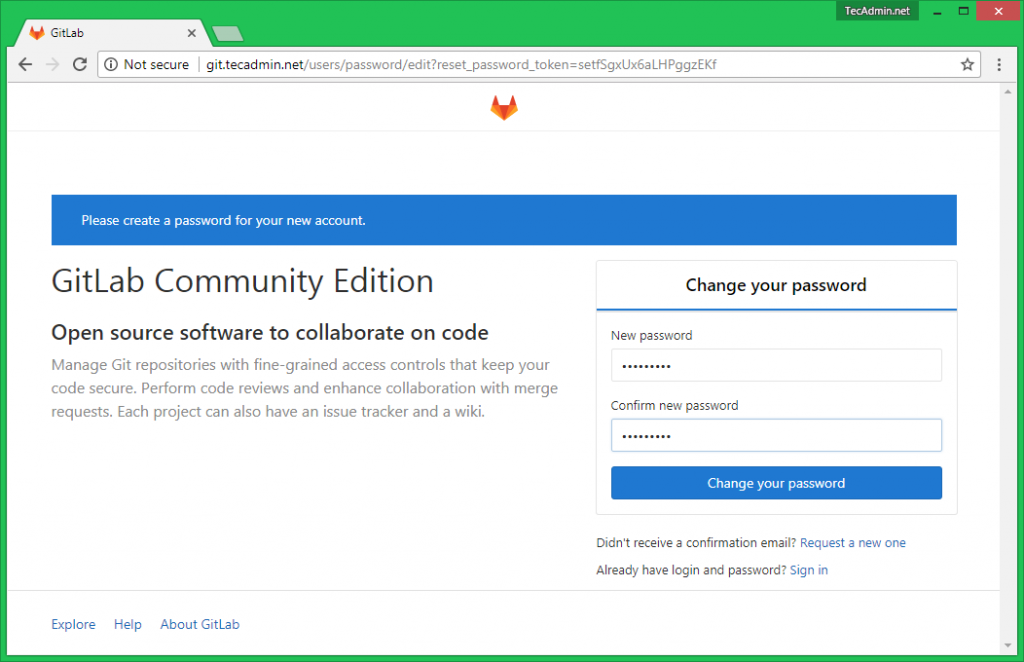Visit the About GitLab link
The height and width of the screenshot is (662, 1024).
click(x=200, y=624)
